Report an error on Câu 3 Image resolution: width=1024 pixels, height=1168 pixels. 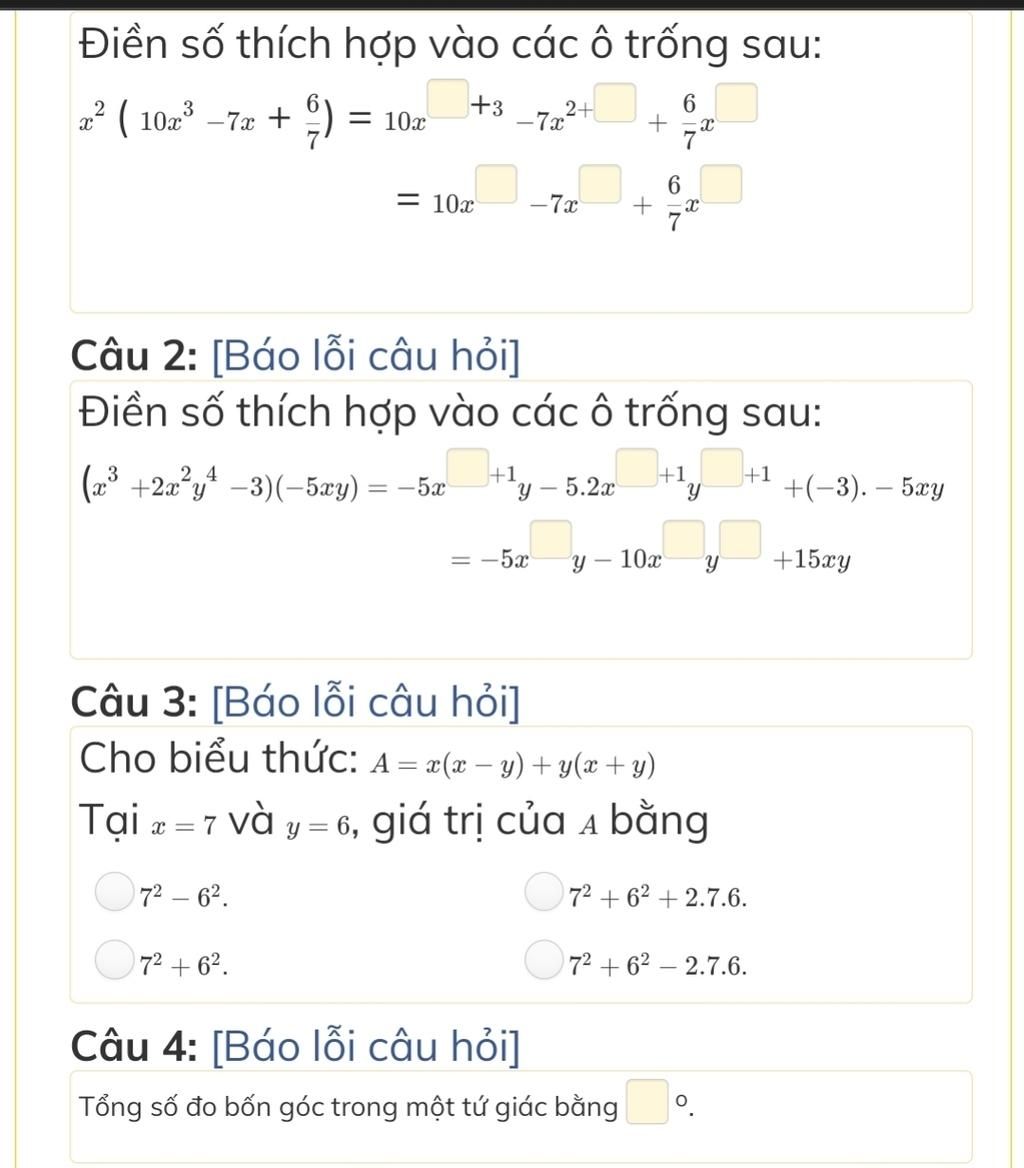(x=366, y=702)
